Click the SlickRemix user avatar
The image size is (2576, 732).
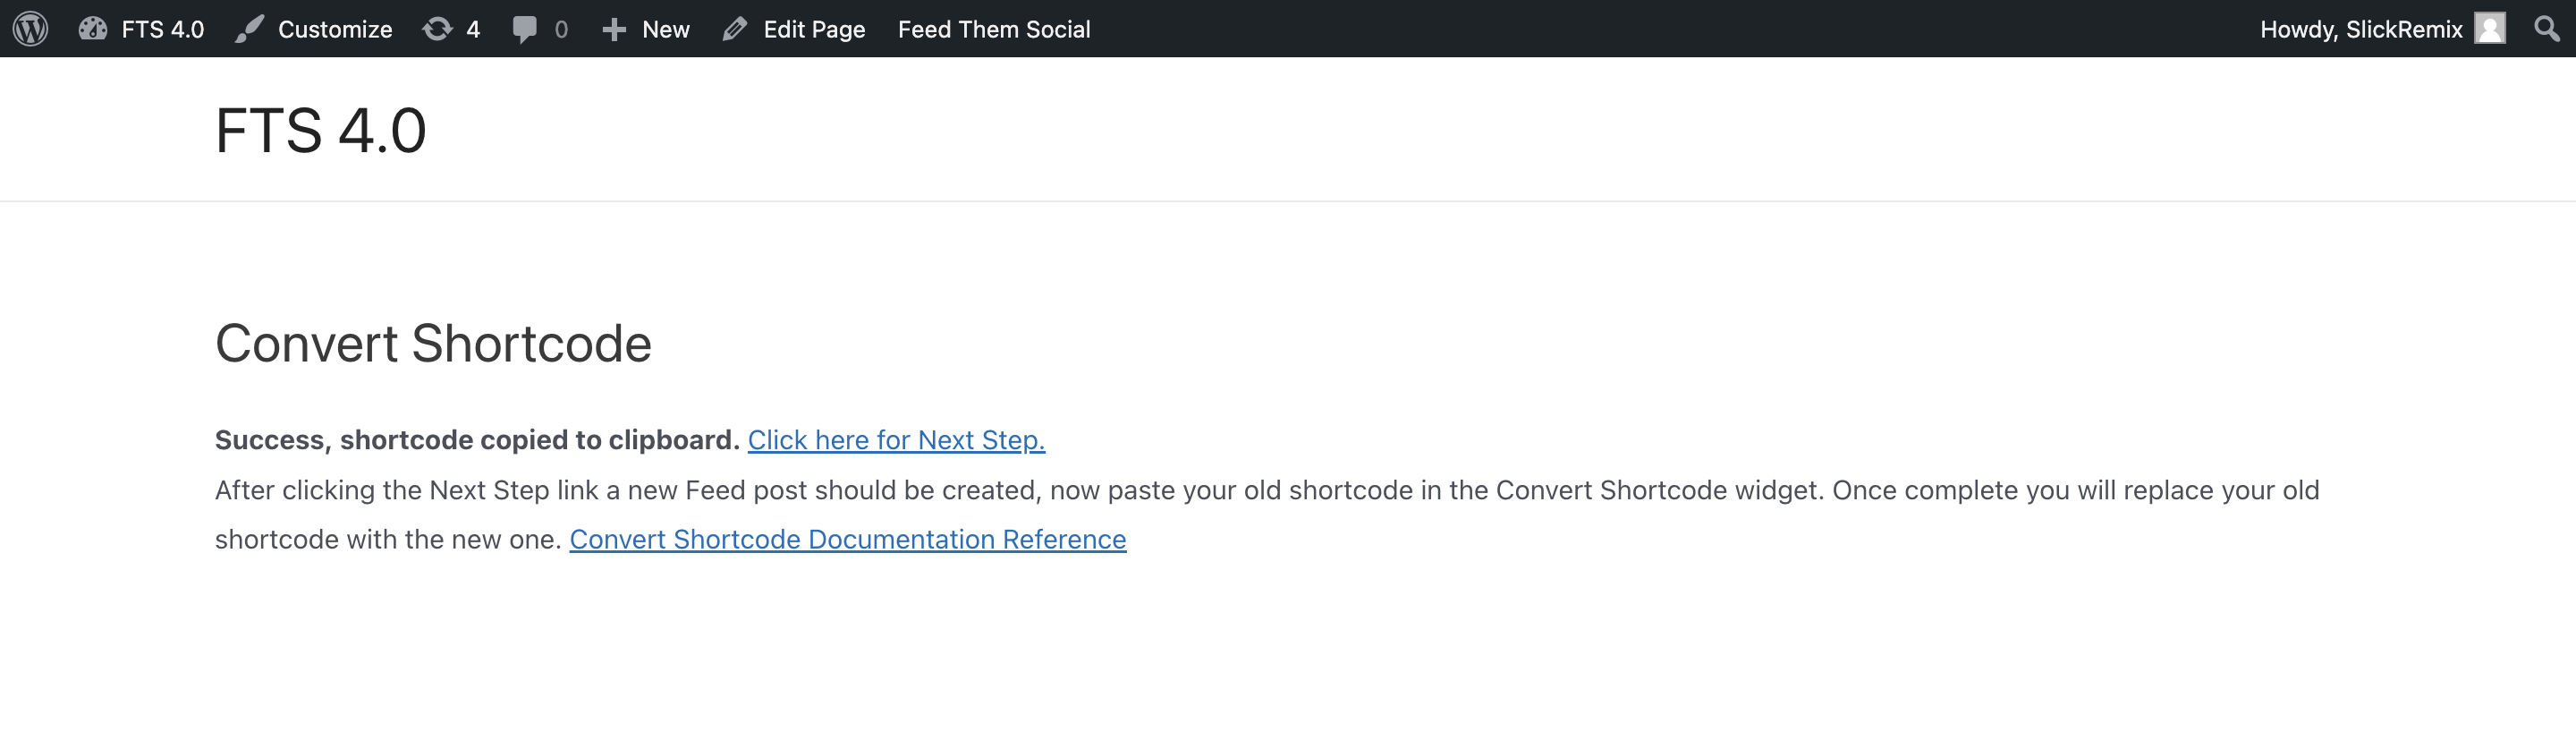2489,28
